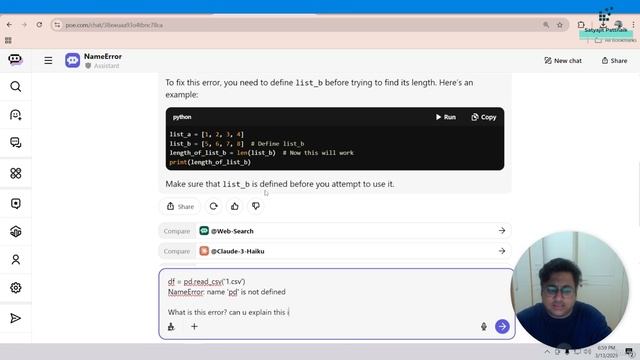The height and width of the screenshot is (360, 640).
Task: Open search in the left sidebar
Action: pos(16,87)
